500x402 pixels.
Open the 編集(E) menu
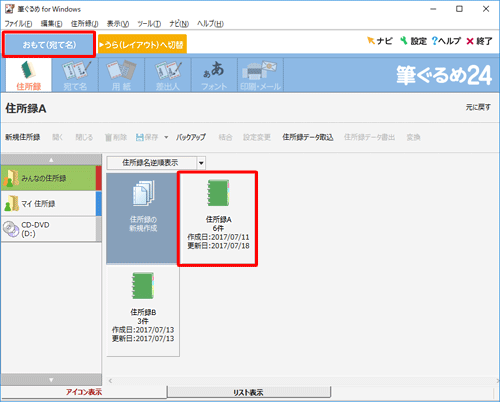51,24
